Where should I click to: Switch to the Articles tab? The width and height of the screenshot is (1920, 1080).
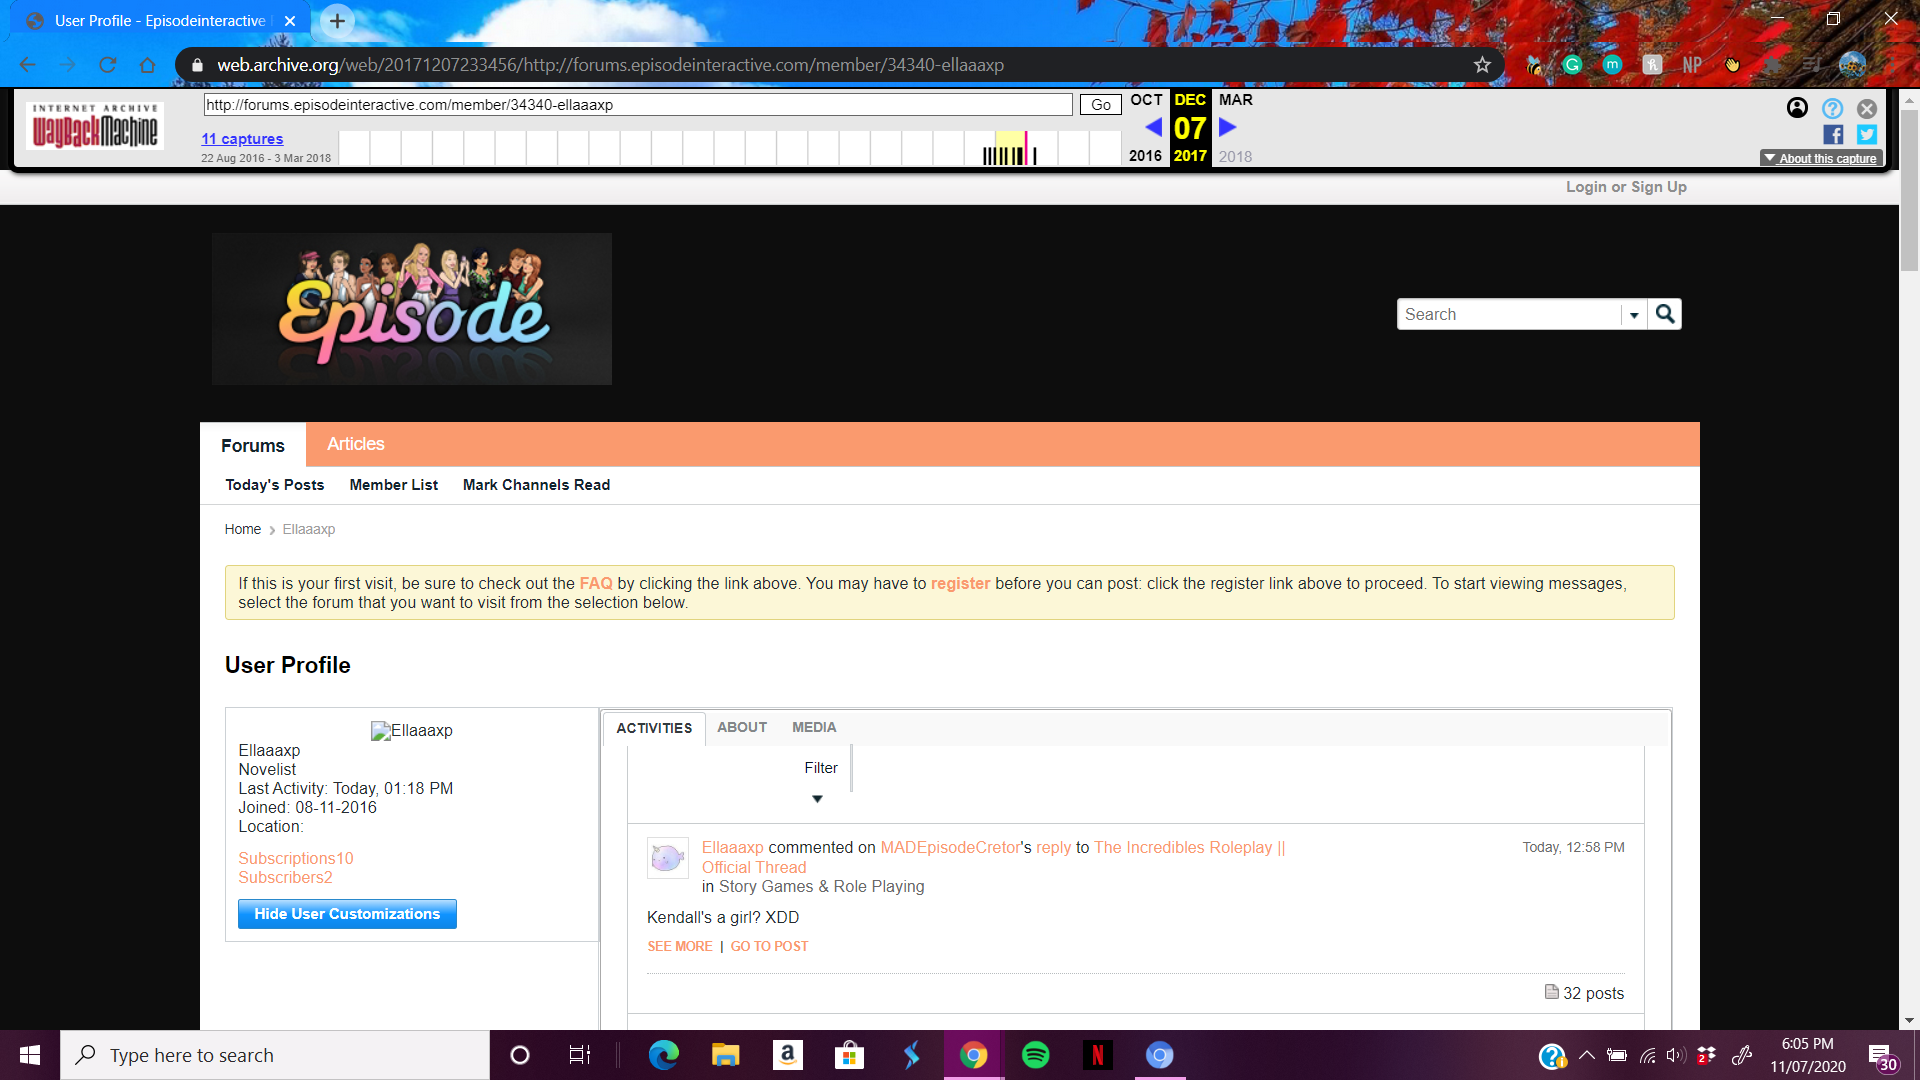point(355,444)
